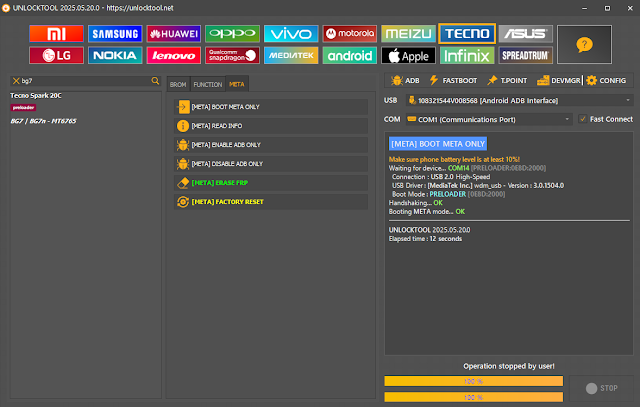640x407 pixels.
Task: Click the STOP button
Action: 602,388
